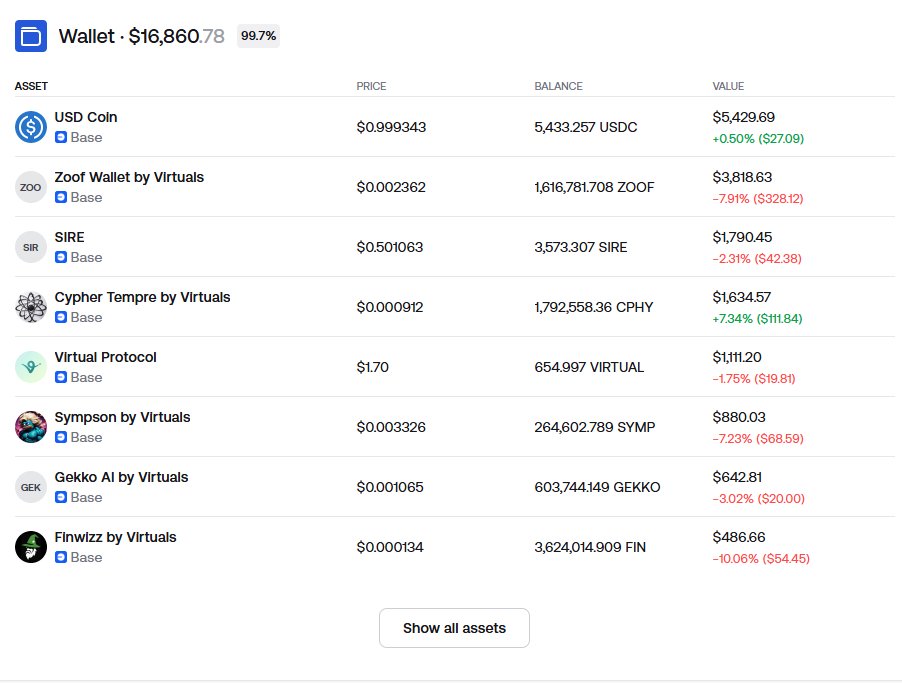Click balance 3,624,014.909 FIN
This screenshot has width=902, height=683.
(x=590, y=547)
